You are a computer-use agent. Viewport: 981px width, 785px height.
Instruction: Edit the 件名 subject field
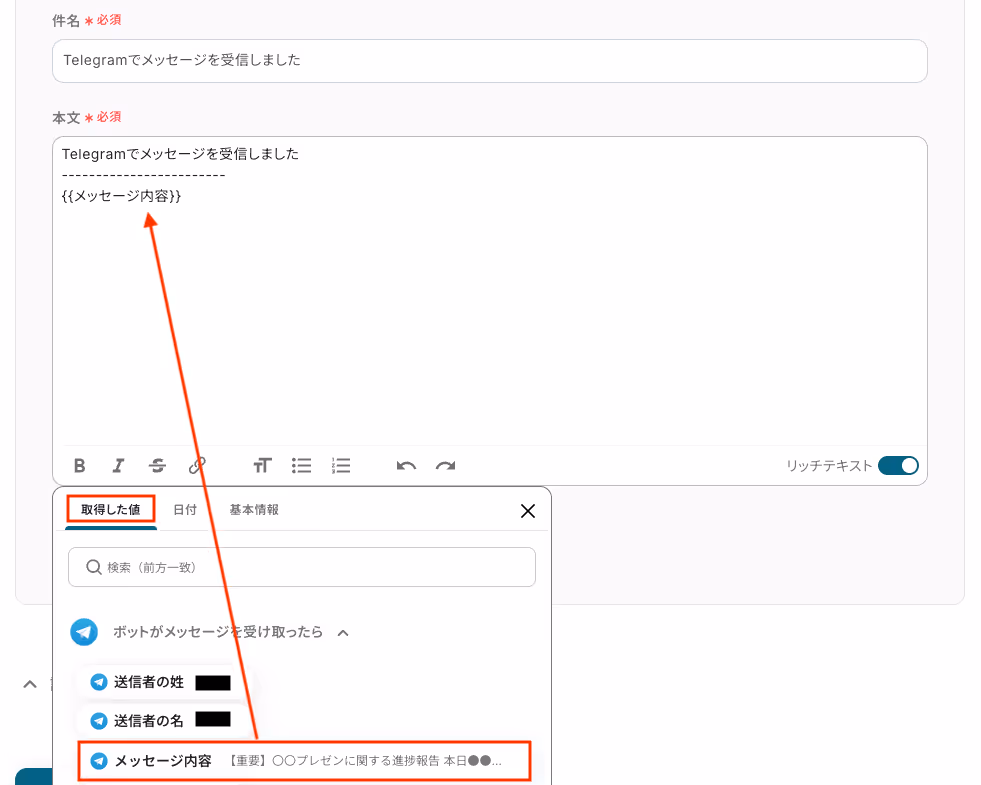click(489, 61)
